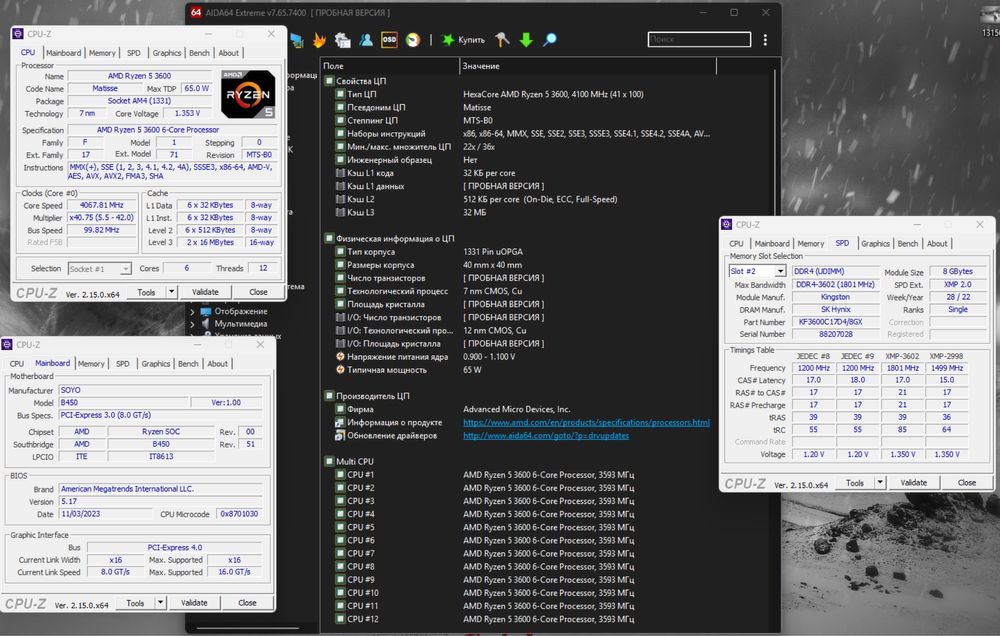Select SPD tab in Mainboard window
The height and width of the screenshot is (636, 1000).
point(122,364)
